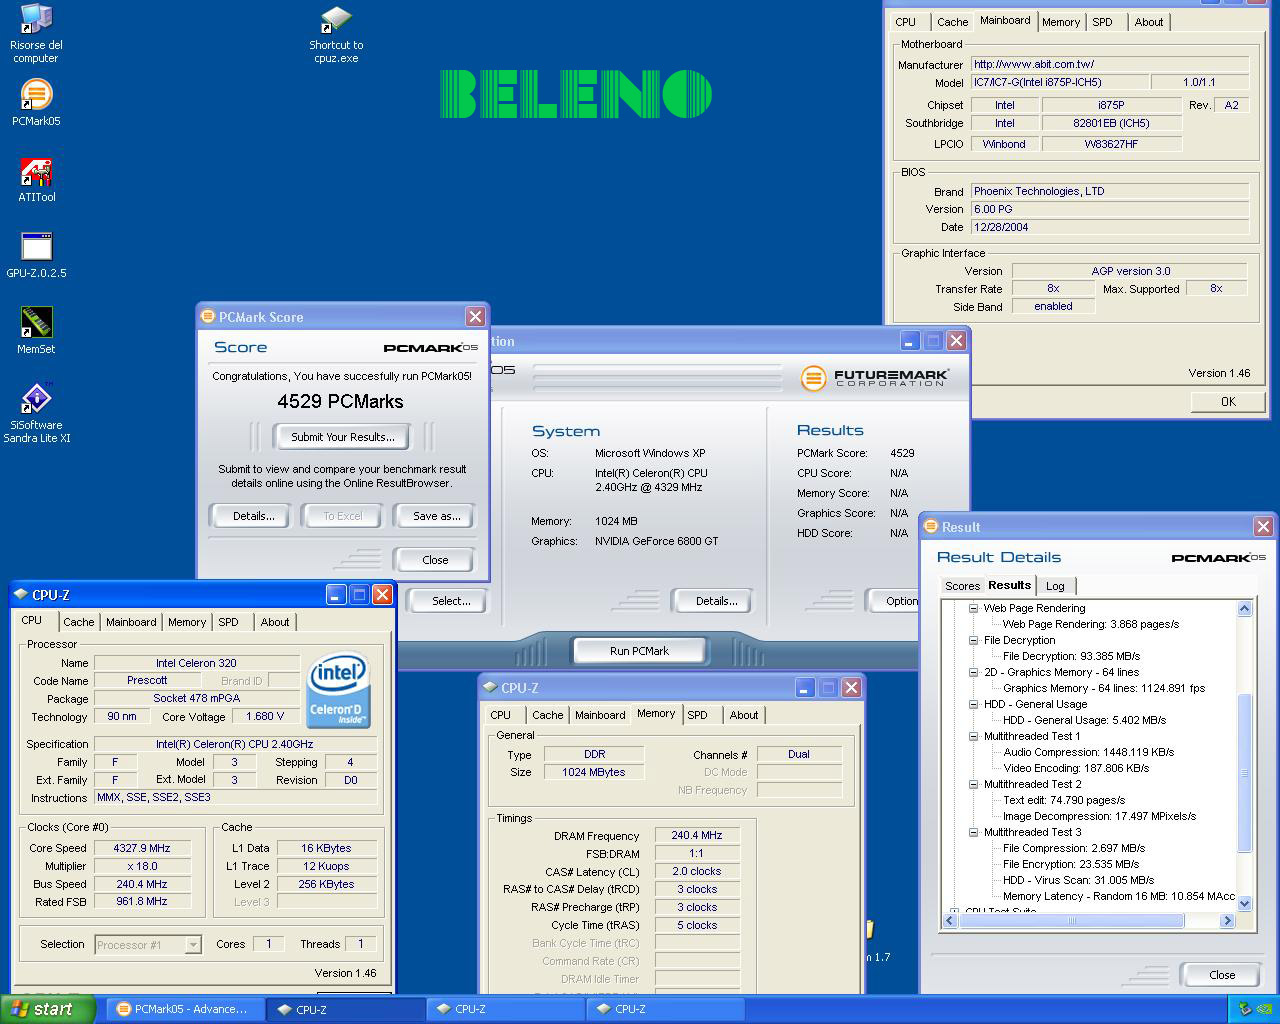Collapse the Multithreaded Test 3 node
The height and width of the screenshot is (1024, 1280).
pyautogui.click(x=973, y=832)
